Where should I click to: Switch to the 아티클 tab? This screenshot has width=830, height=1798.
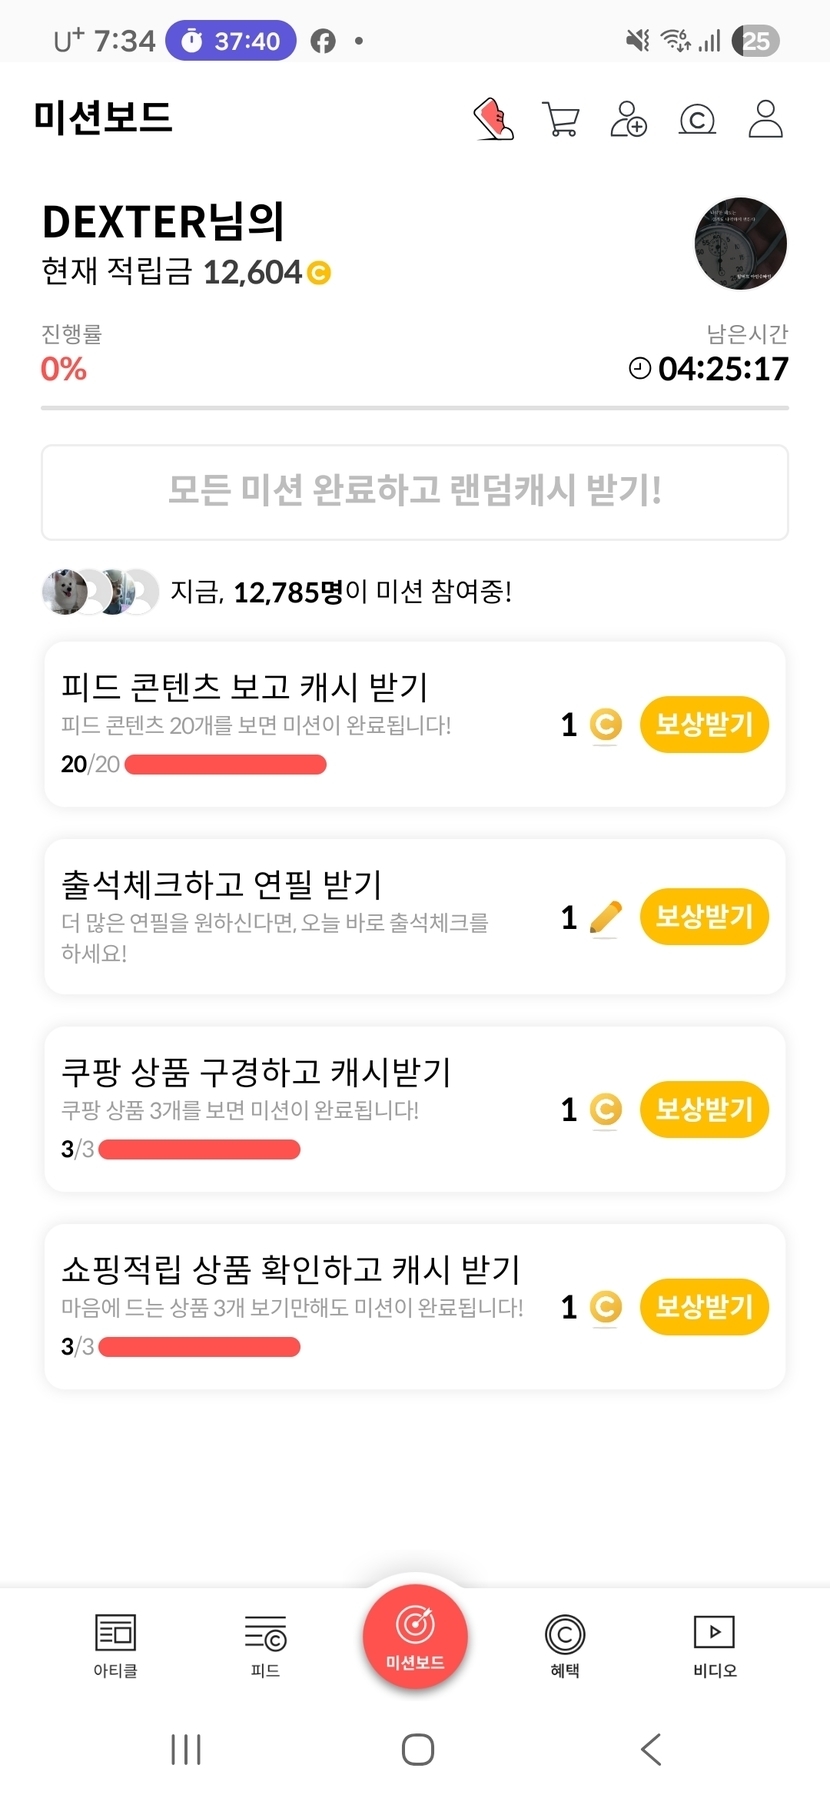115,1645
